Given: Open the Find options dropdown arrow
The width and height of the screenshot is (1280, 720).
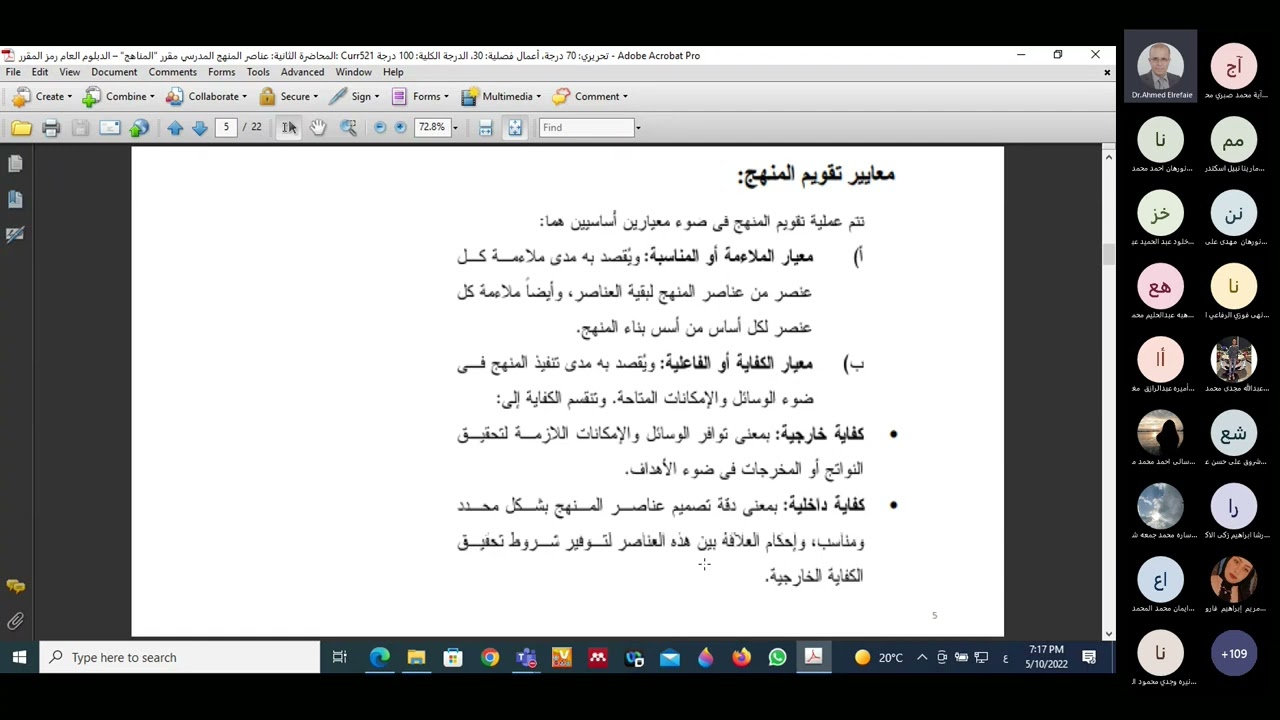Looking at the screenshot, I should (x=638, y=128).
